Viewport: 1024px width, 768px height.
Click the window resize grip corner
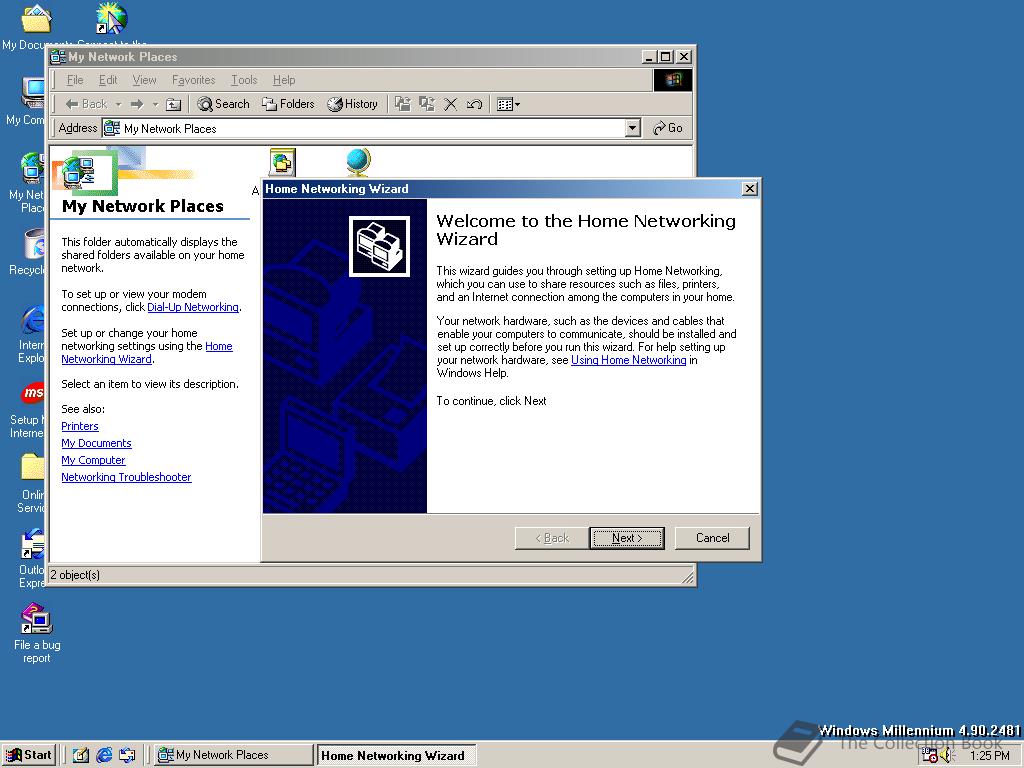[x=688, y=577]
